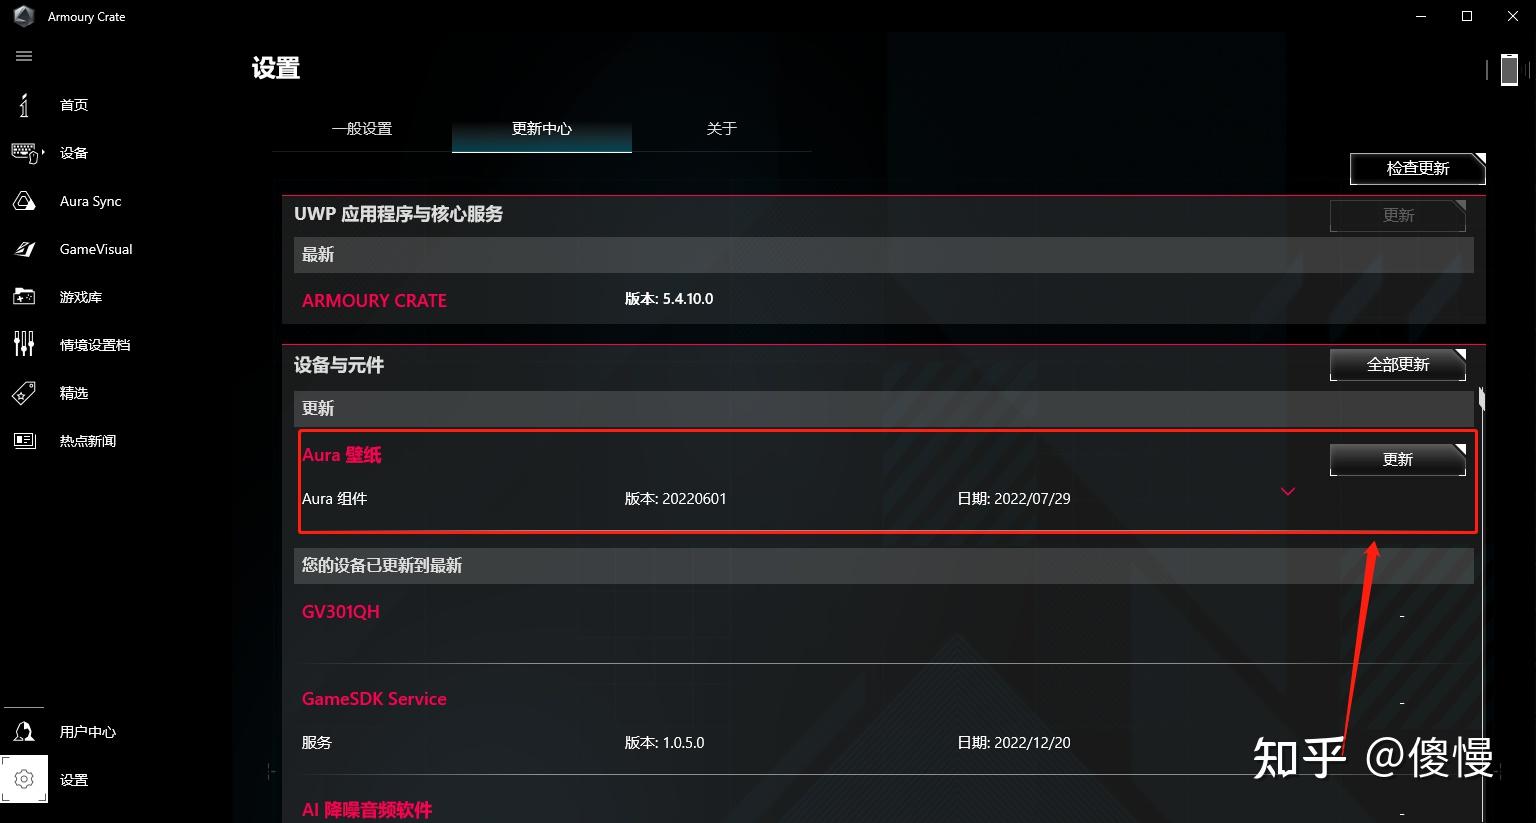
Task: Open the Game Library (游戏库) icon
Action: [x=24, y=297]
